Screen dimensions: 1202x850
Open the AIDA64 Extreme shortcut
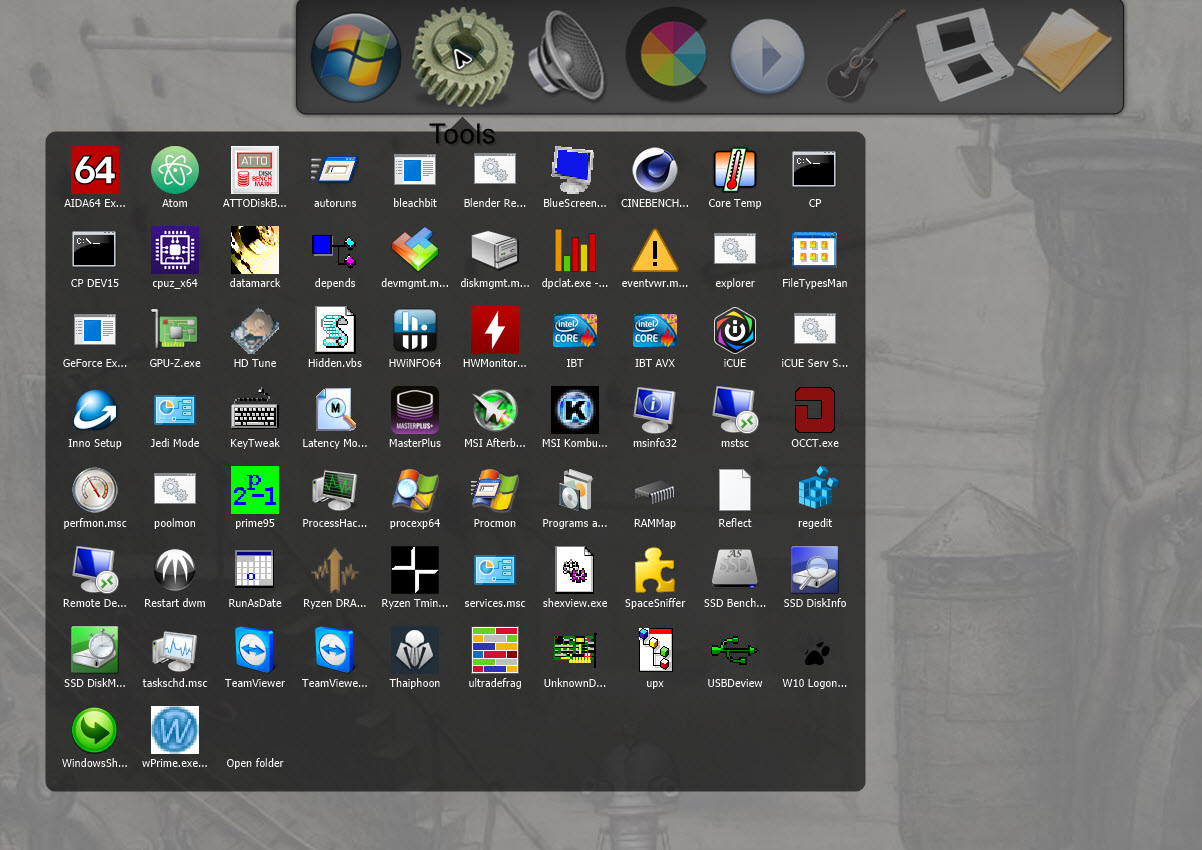coord(95,170)
